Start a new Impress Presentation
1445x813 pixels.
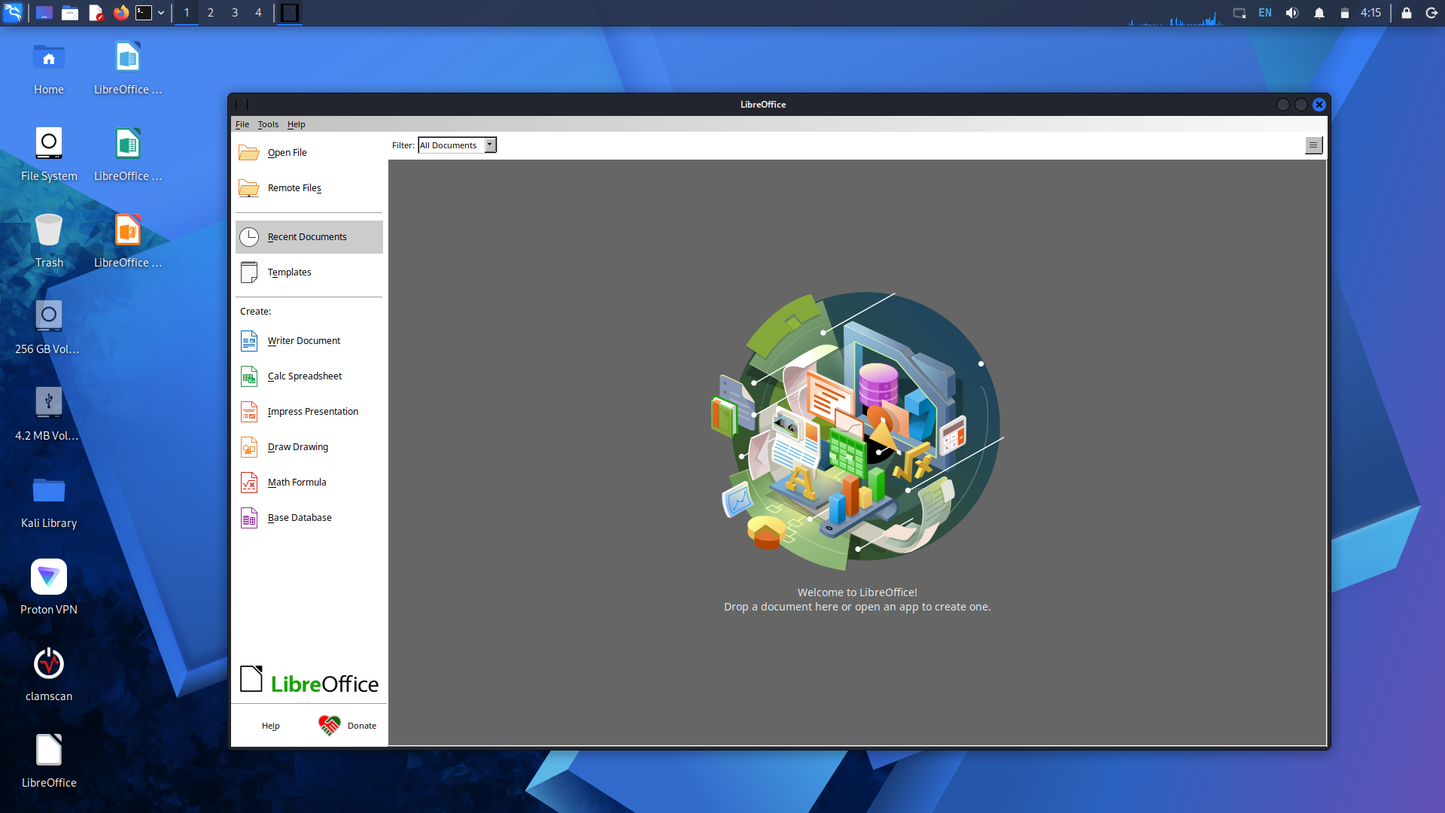coord(309,412)
